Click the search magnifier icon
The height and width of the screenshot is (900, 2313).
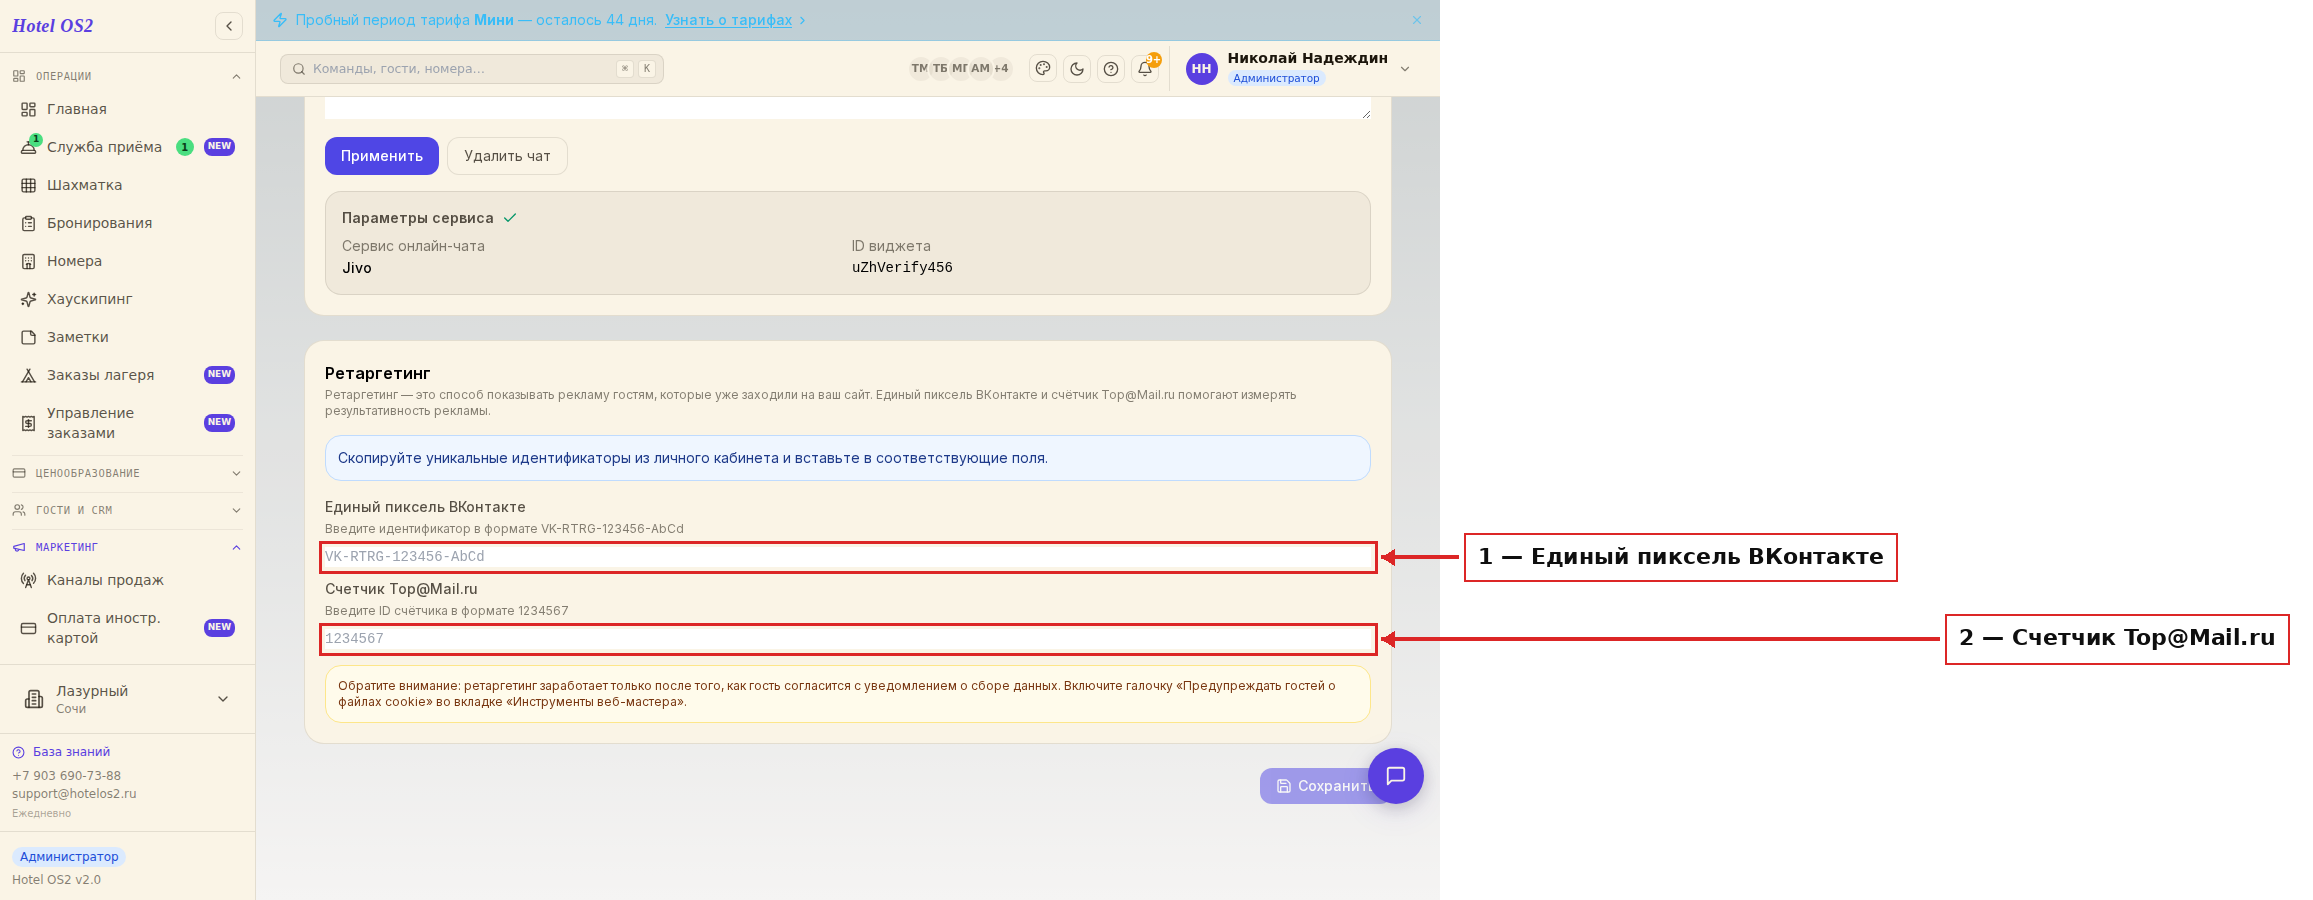point(298,69)
